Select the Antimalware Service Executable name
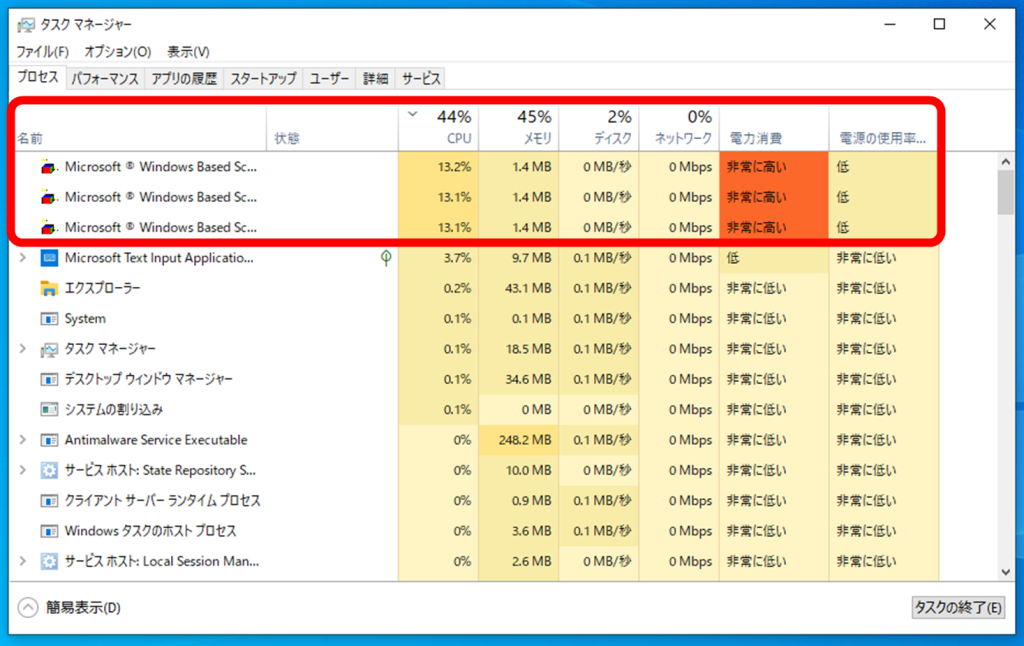 coord(156,440)
